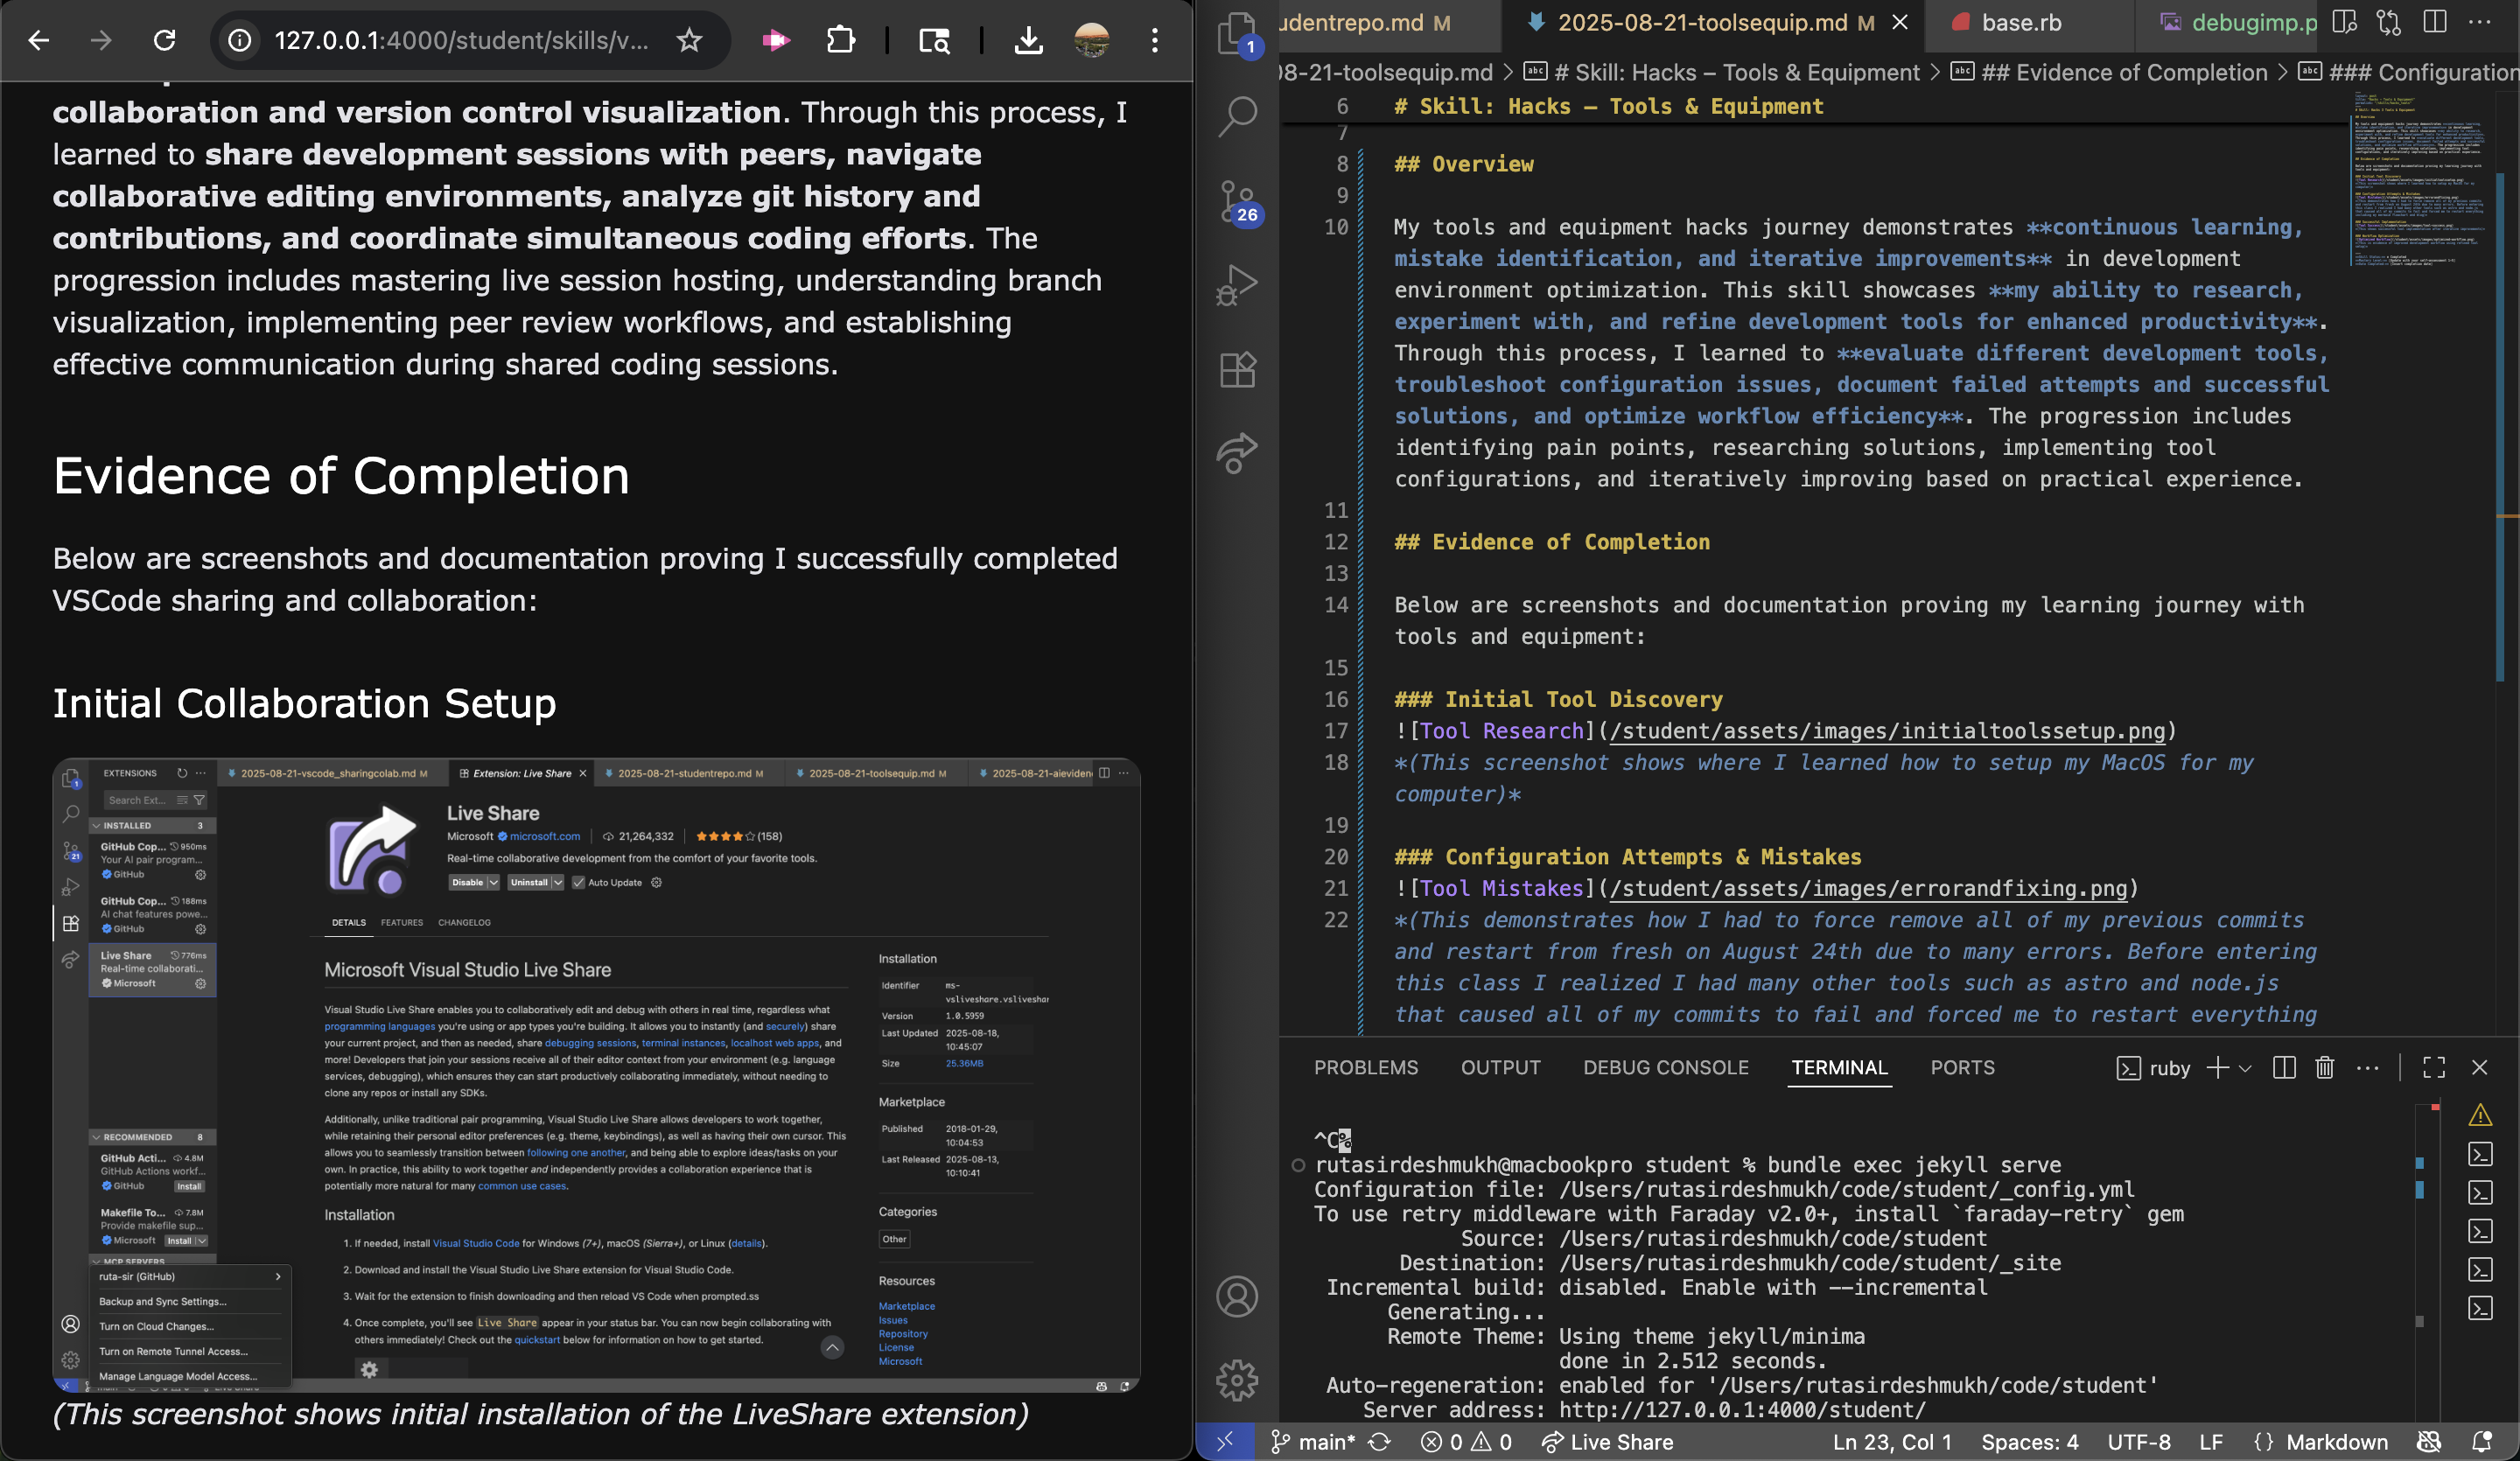The width and height of the screenshot is (2520, 1461).
Task: Split the terminal pane
Action: 2284,1068
